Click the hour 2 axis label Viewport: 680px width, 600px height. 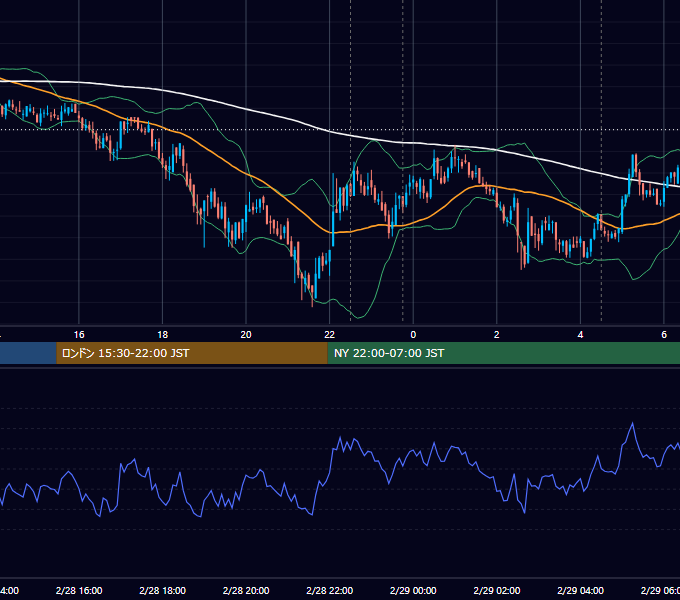(497, 335)
